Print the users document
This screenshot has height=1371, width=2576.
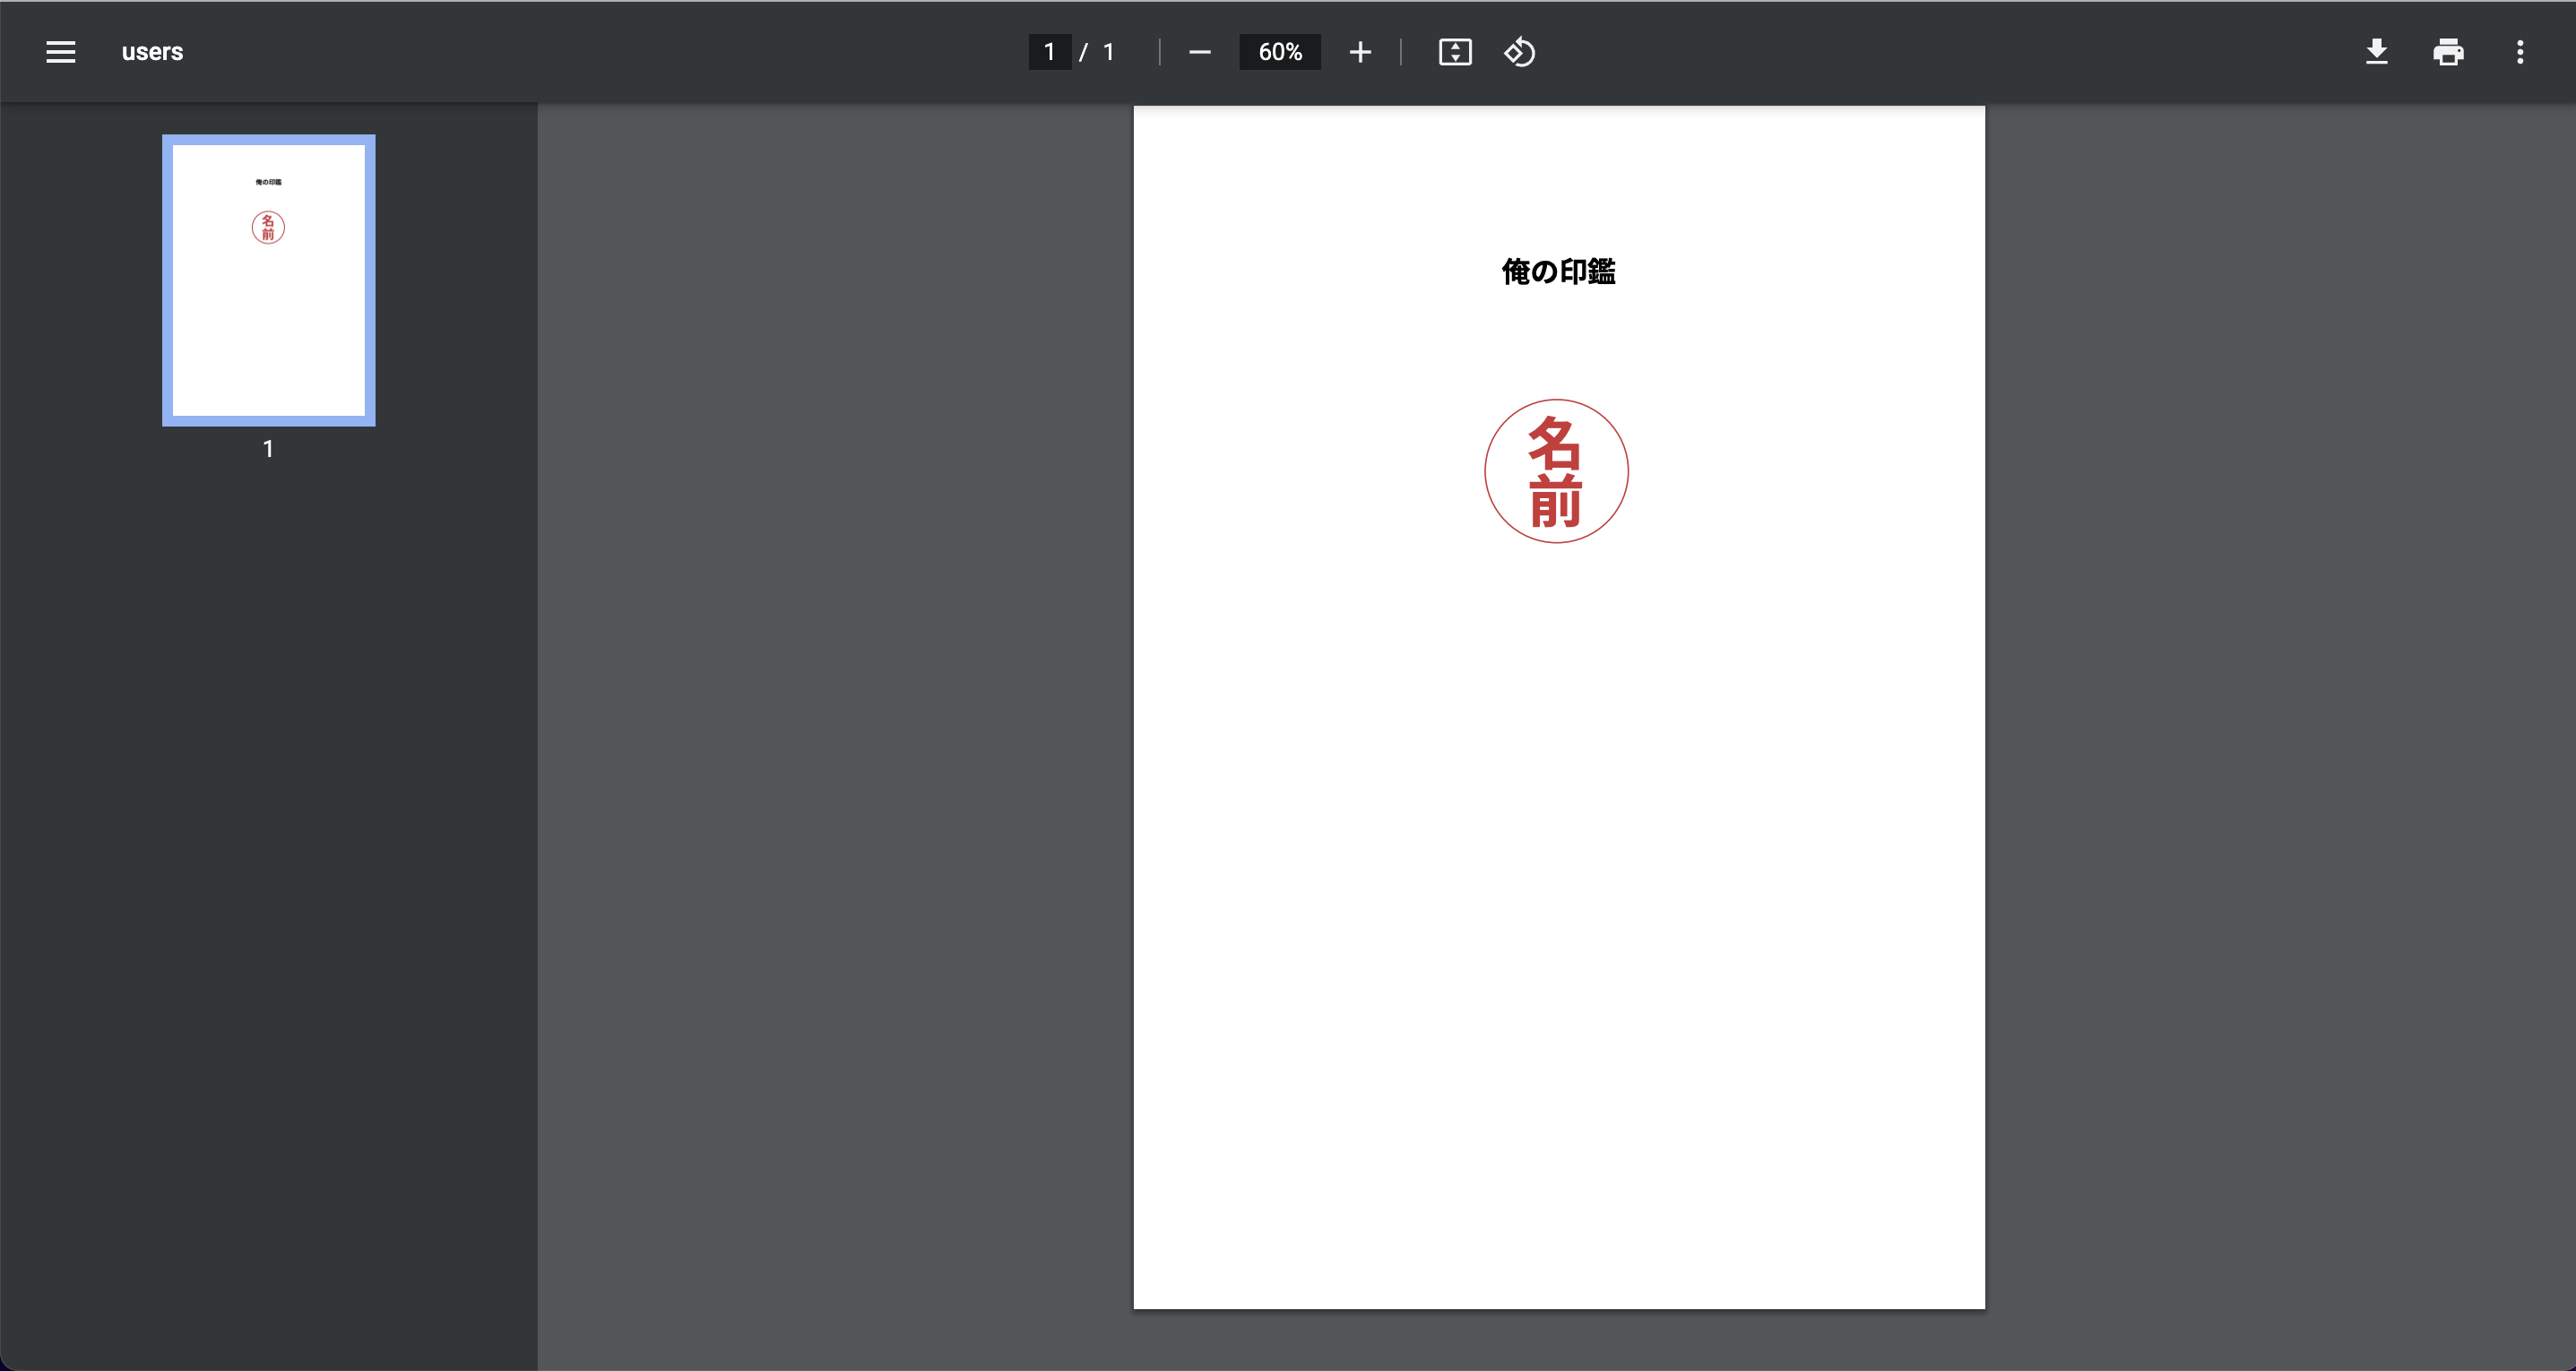pos(2448,51)
